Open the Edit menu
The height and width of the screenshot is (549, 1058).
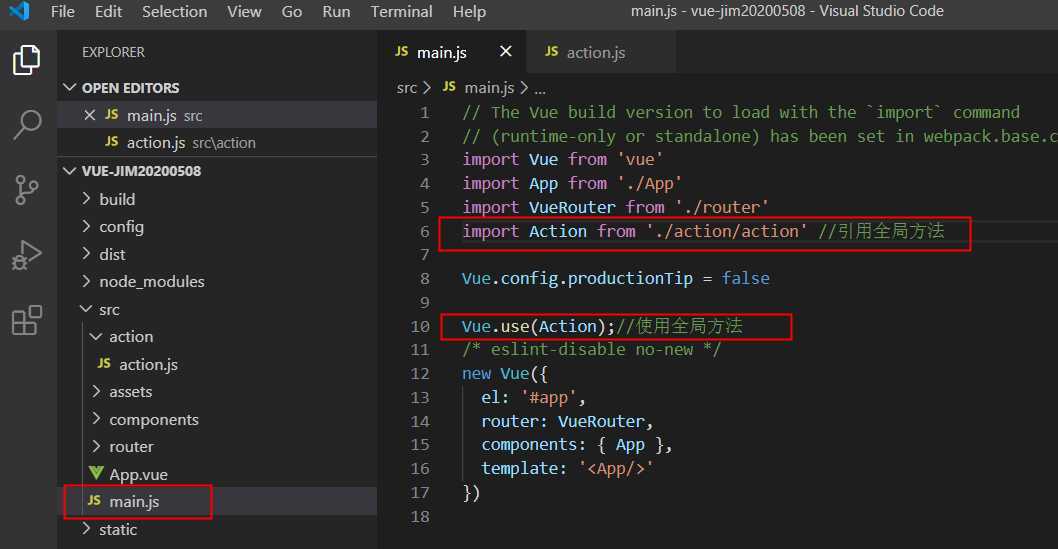(x=108, y=11)
